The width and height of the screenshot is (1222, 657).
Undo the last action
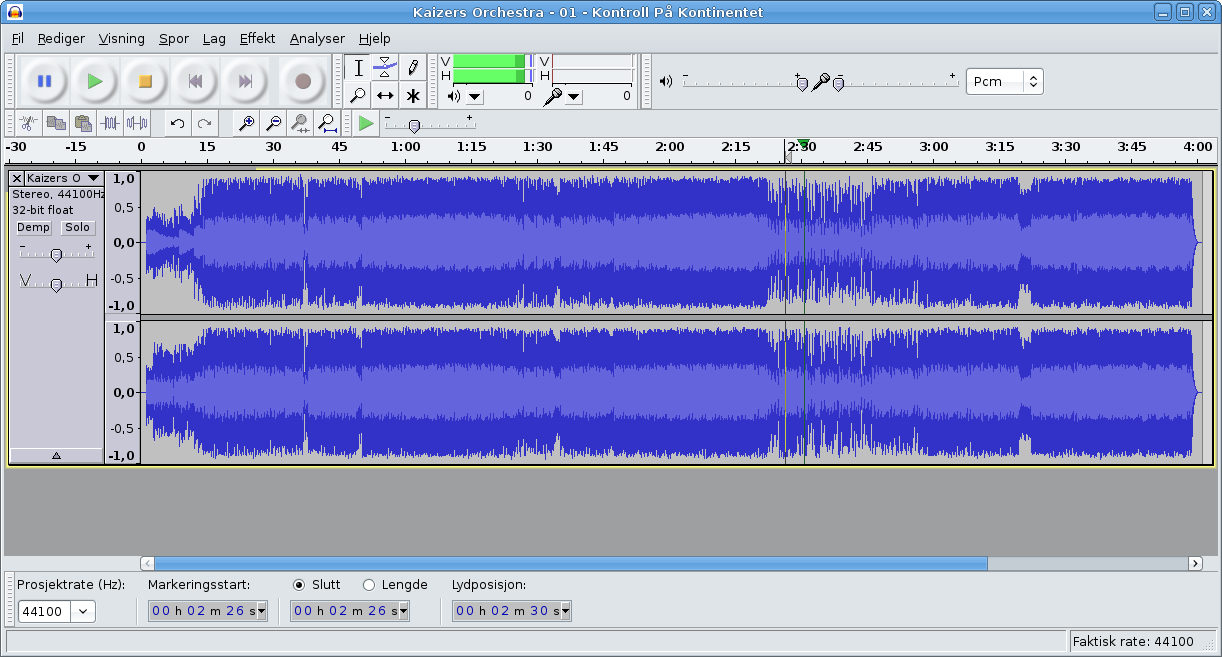click(x=177, y=123)
